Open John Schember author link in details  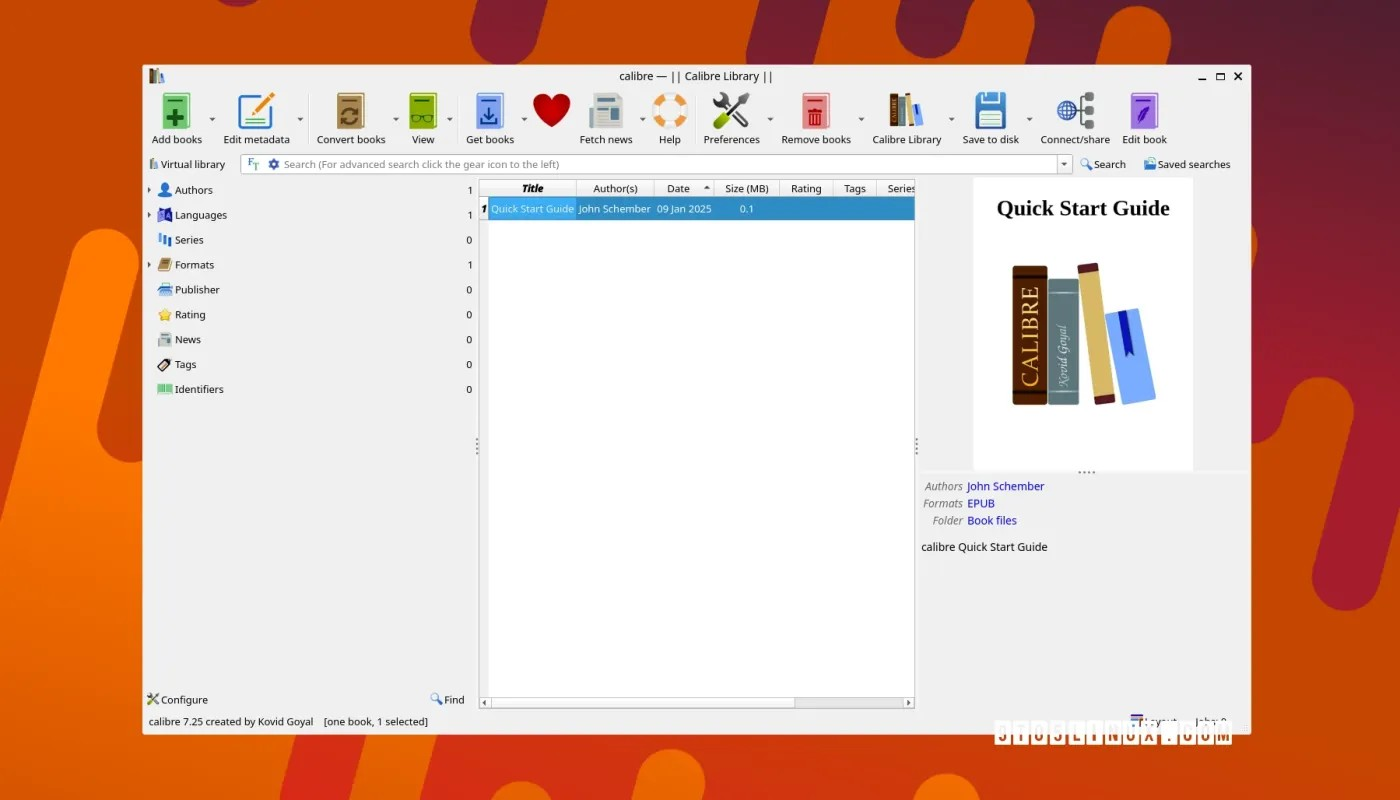pyautogui.click(x=1005, y=486)
